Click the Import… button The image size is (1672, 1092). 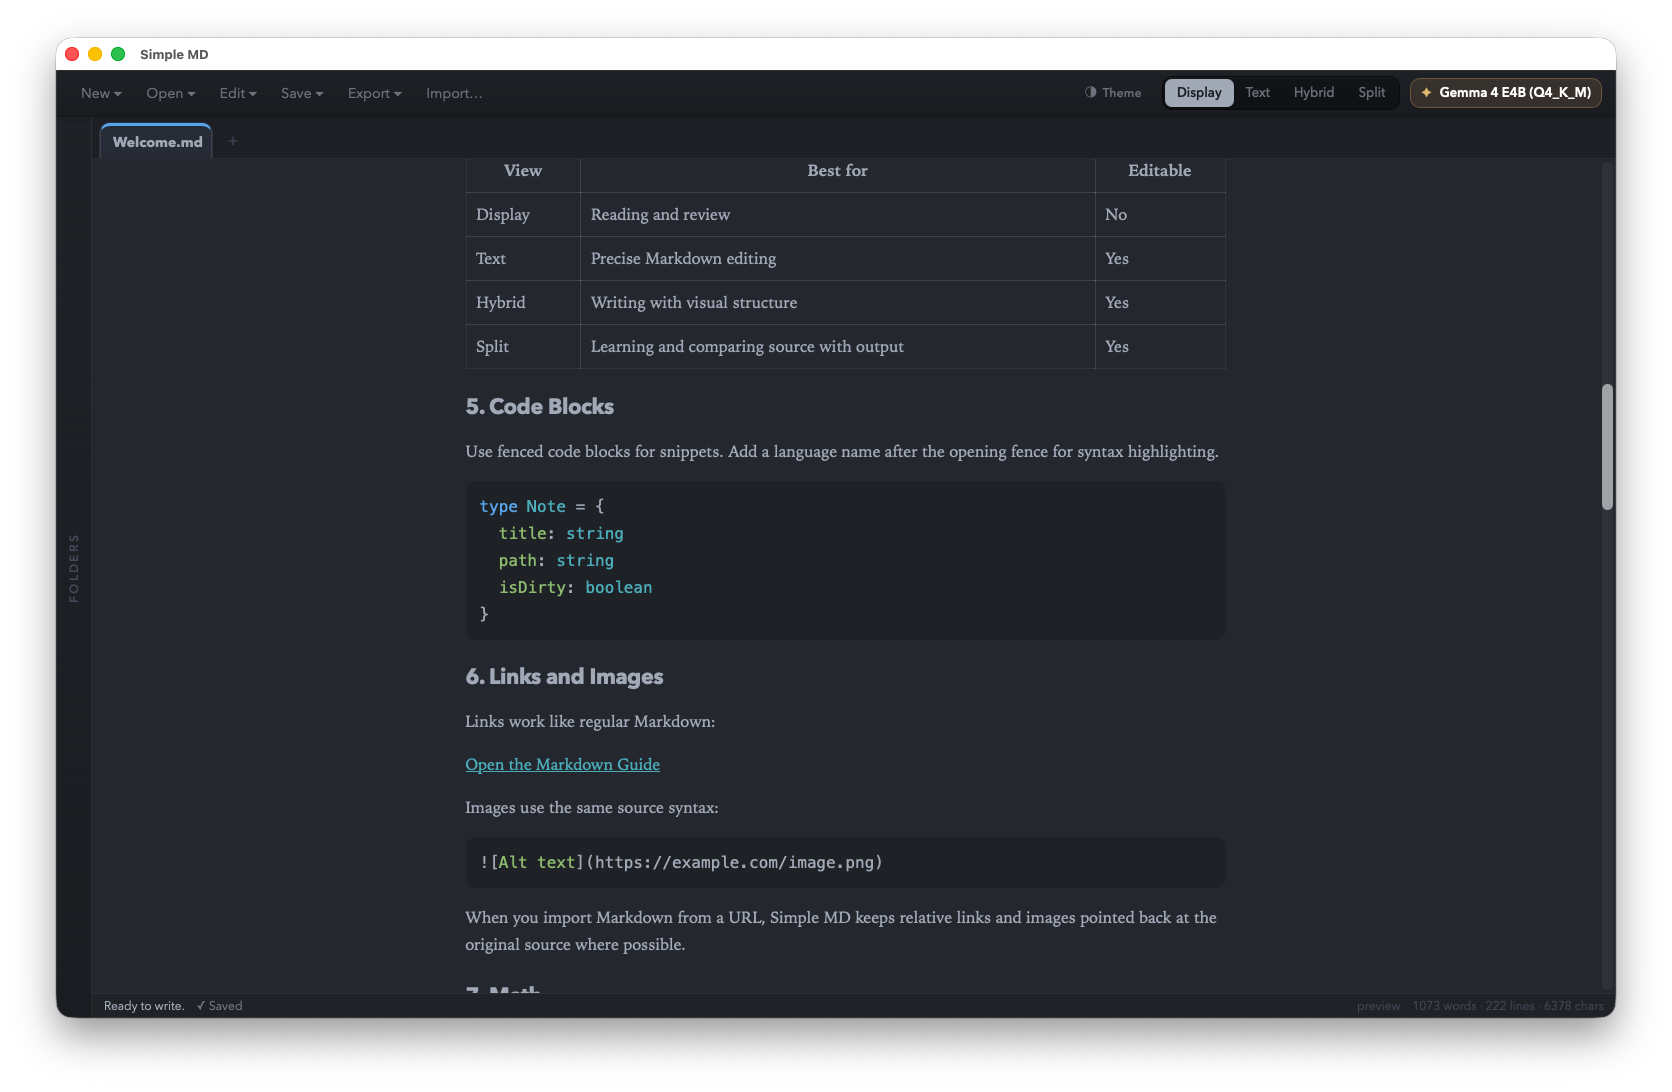(454, 93)
